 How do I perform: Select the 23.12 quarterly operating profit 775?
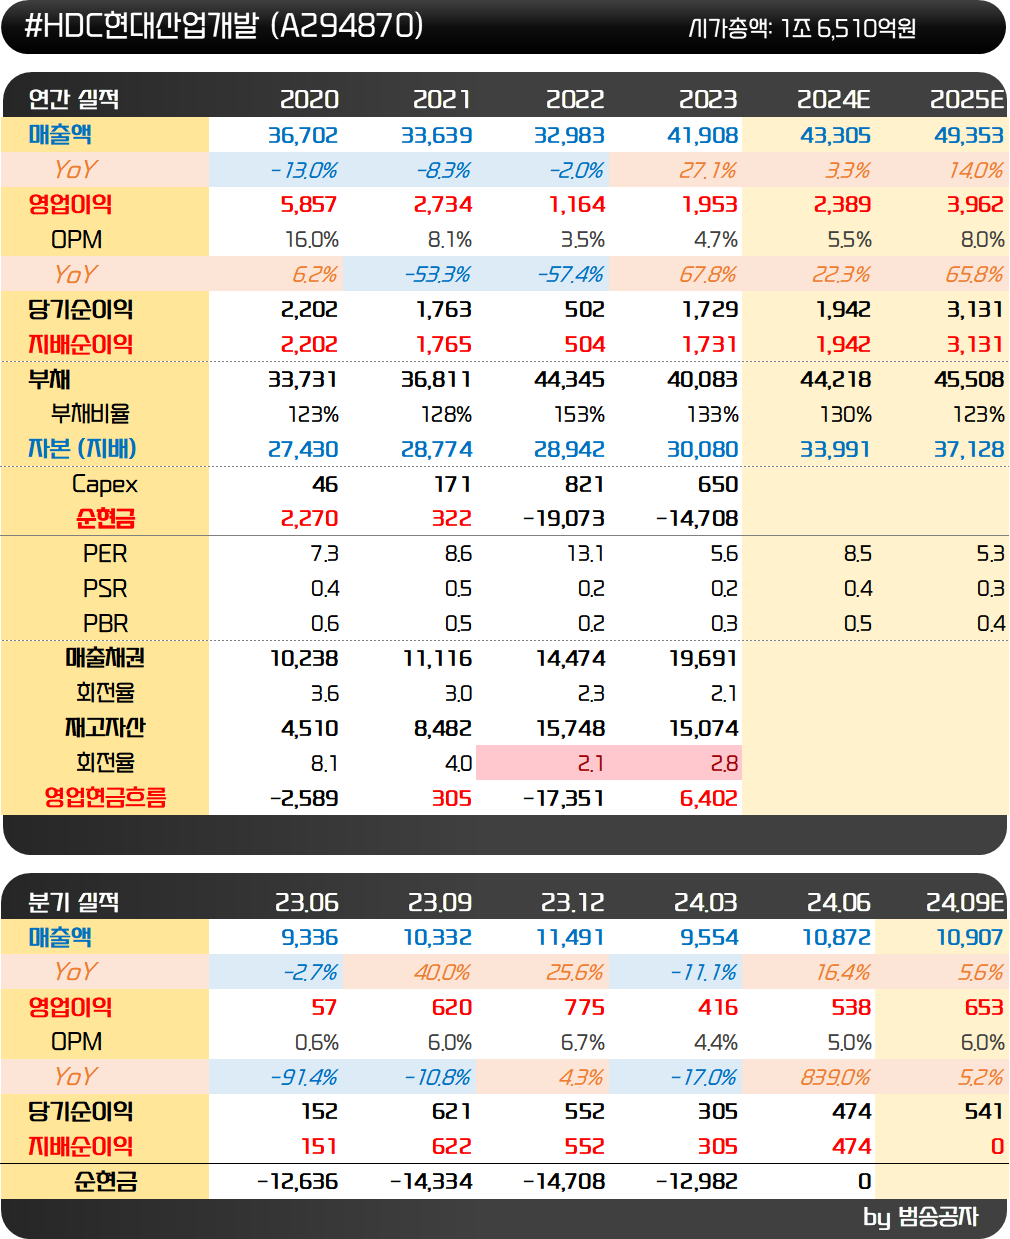(x=585, y=1007)
